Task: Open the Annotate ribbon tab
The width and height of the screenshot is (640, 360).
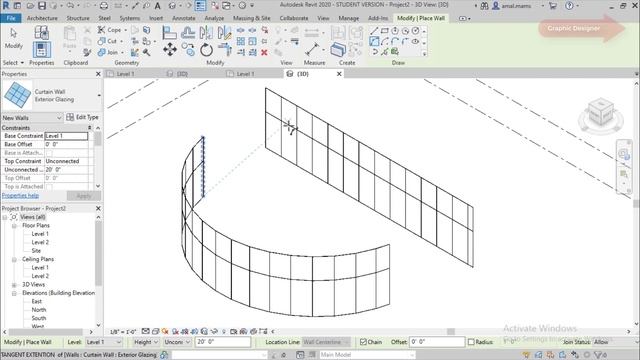Action: pyautogui.click(x=184, y=18)
